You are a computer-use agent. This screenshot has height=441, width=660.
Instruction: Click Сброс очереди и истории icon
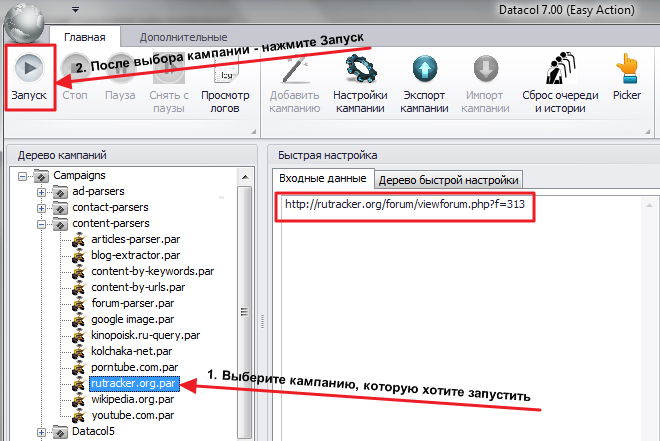tap(561, 68)
